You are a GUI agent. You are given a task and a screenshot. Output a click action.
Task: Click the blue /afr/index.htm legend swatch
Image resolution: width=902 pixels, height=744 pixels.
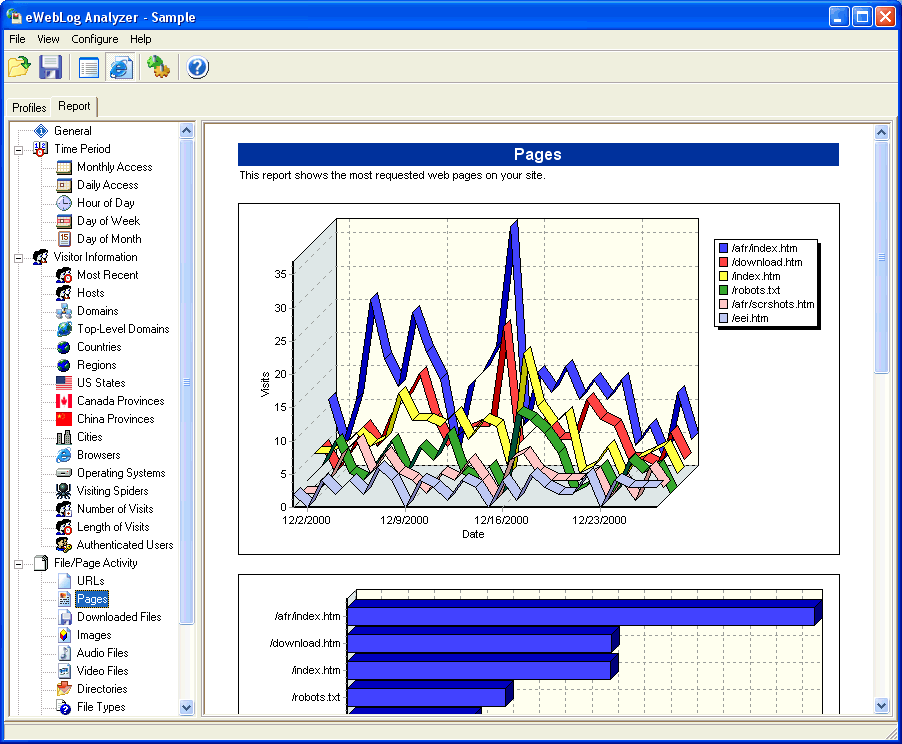[x=724, y=248]
